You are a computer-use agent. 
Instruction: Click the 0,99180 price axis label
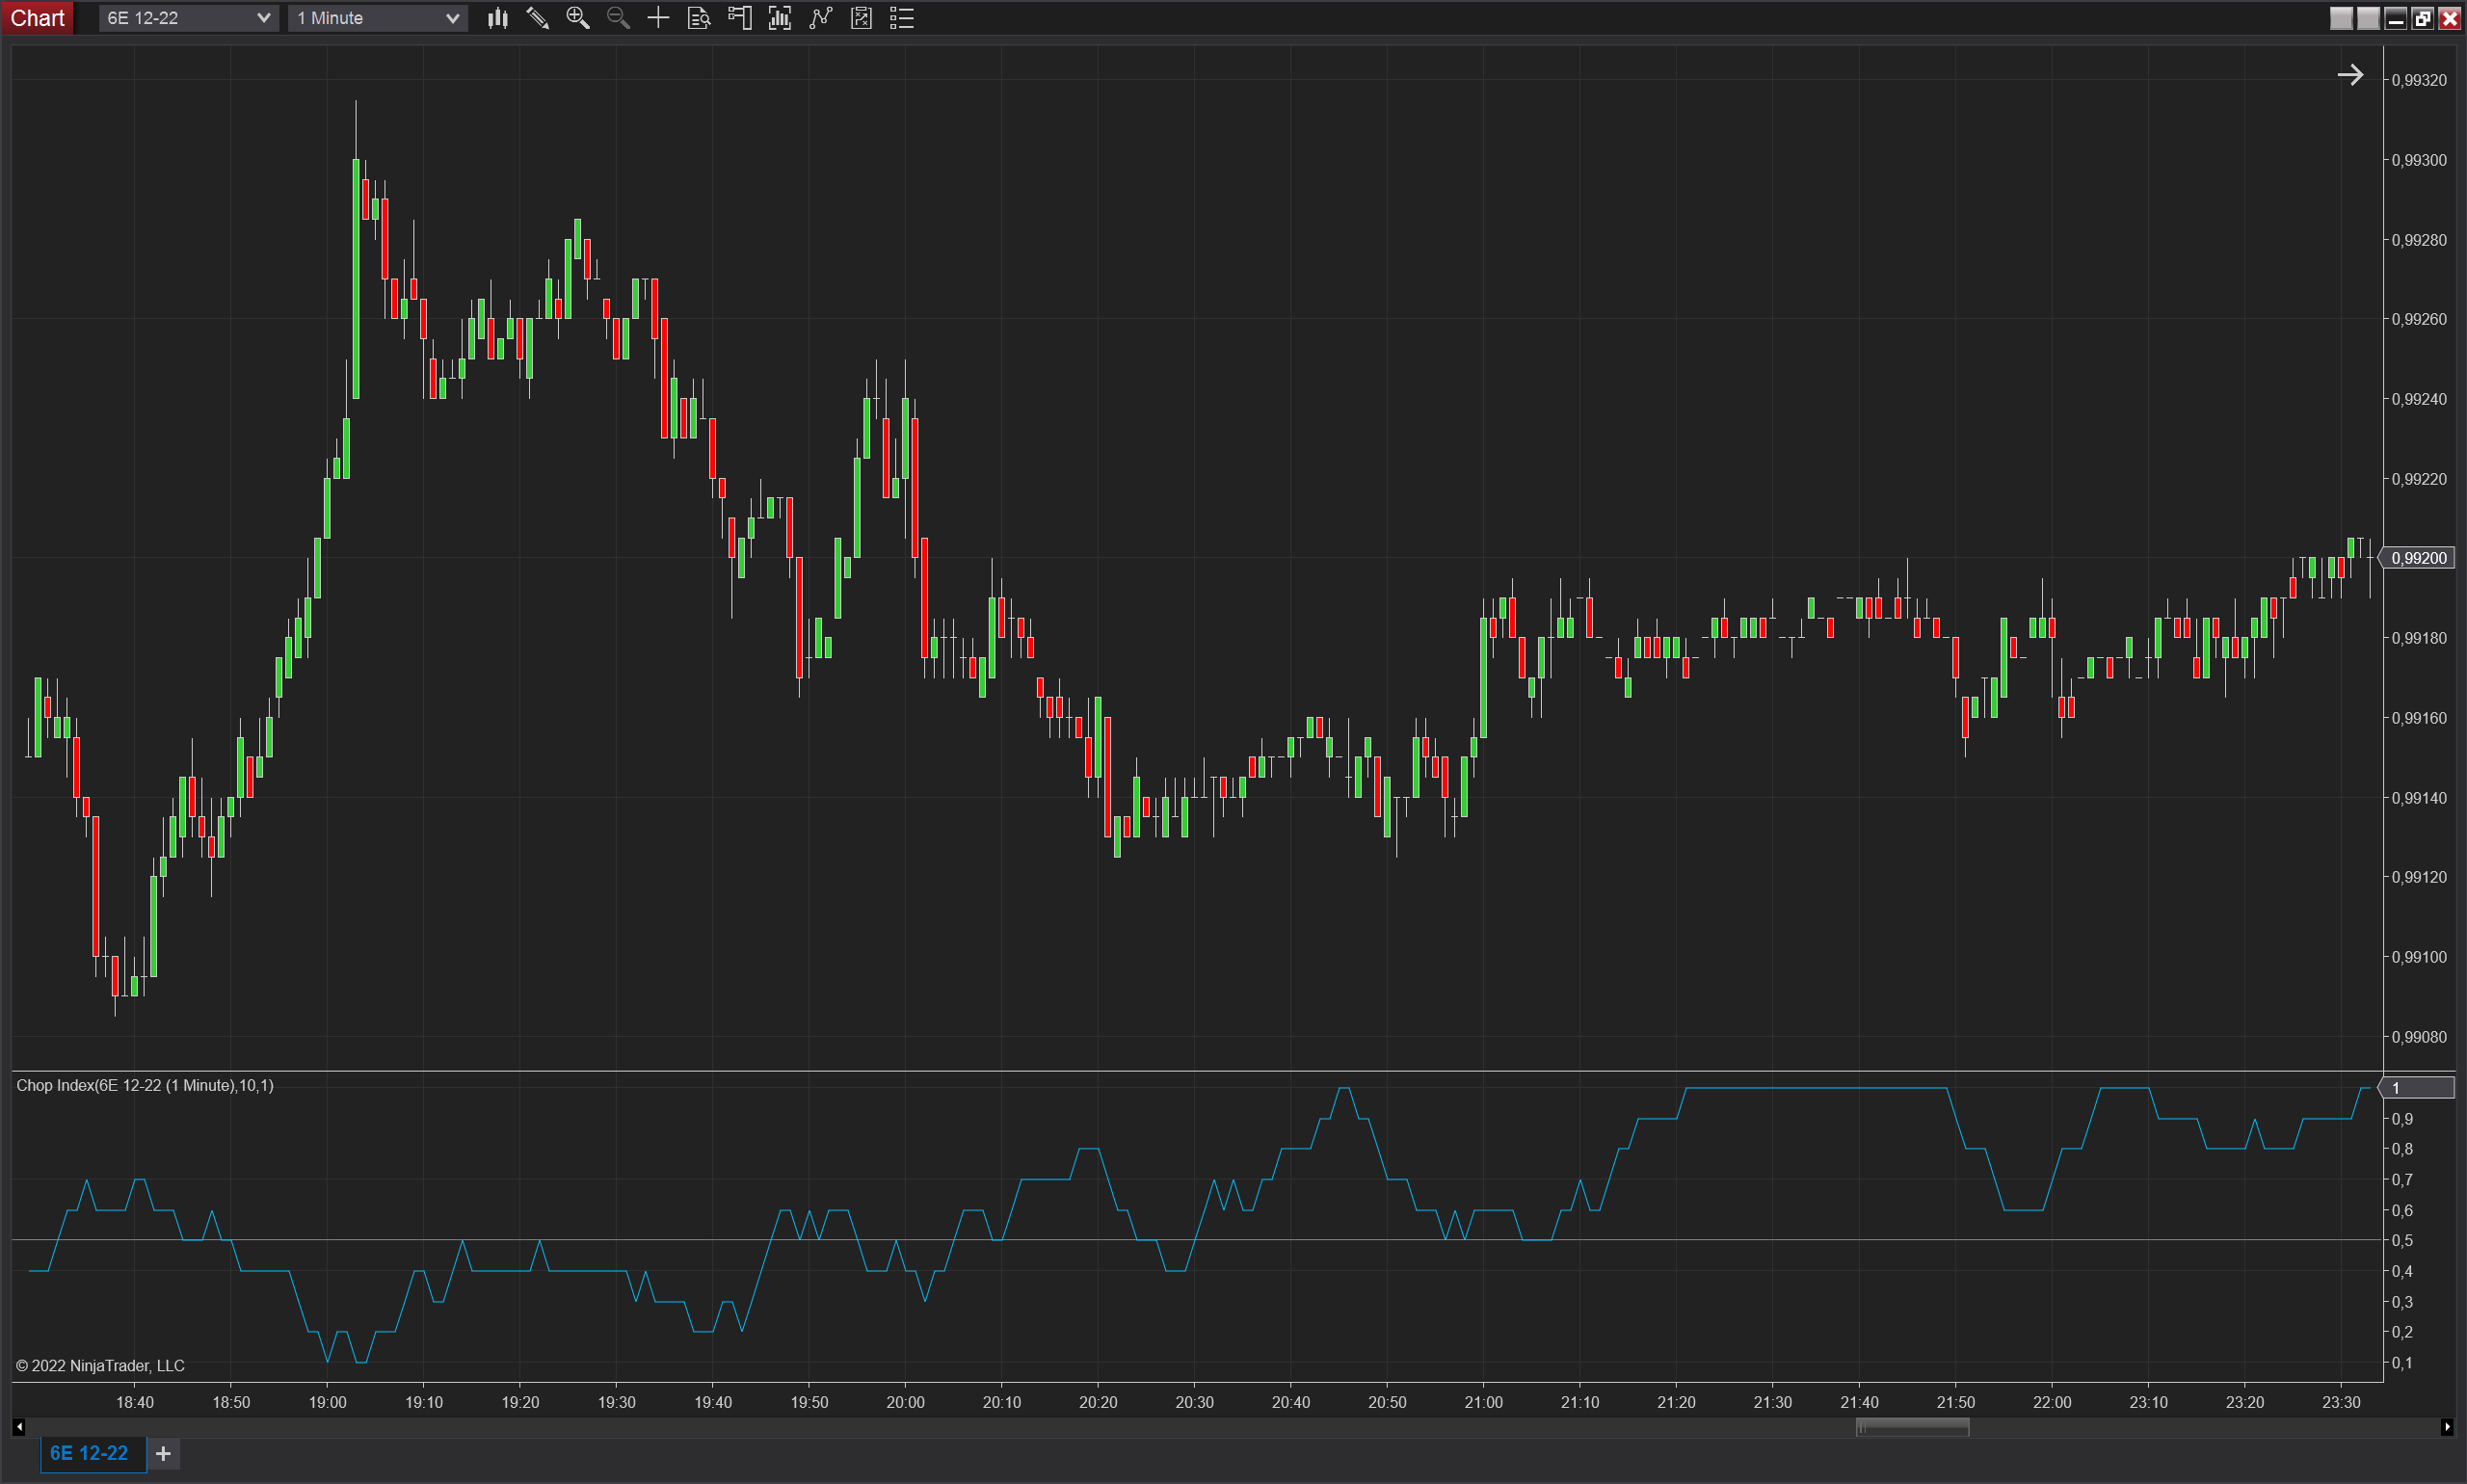coord(2419,638)
